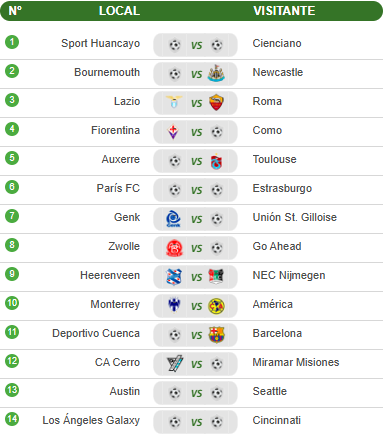Click the Lazio eagle crest
The image size is (389, 437).
[174, 102]
